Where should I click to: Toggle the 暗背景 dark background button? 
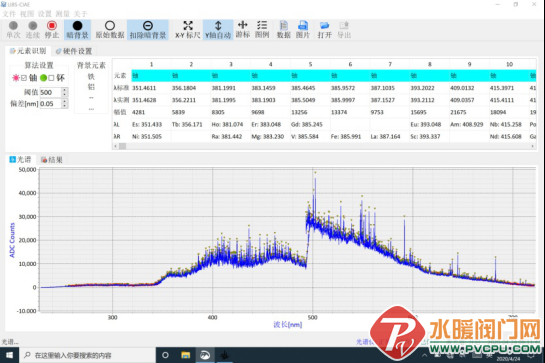[78, 30]
